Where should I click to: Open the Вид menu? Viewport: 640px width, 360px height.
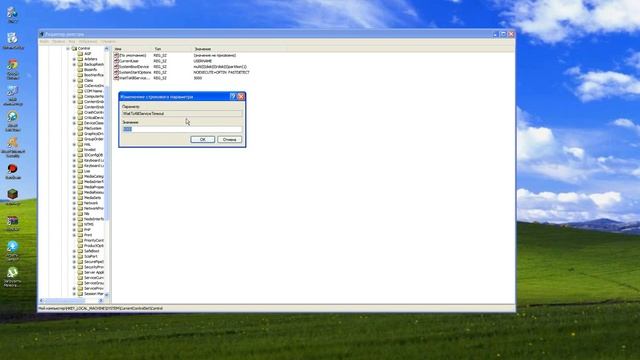point(72,42)
